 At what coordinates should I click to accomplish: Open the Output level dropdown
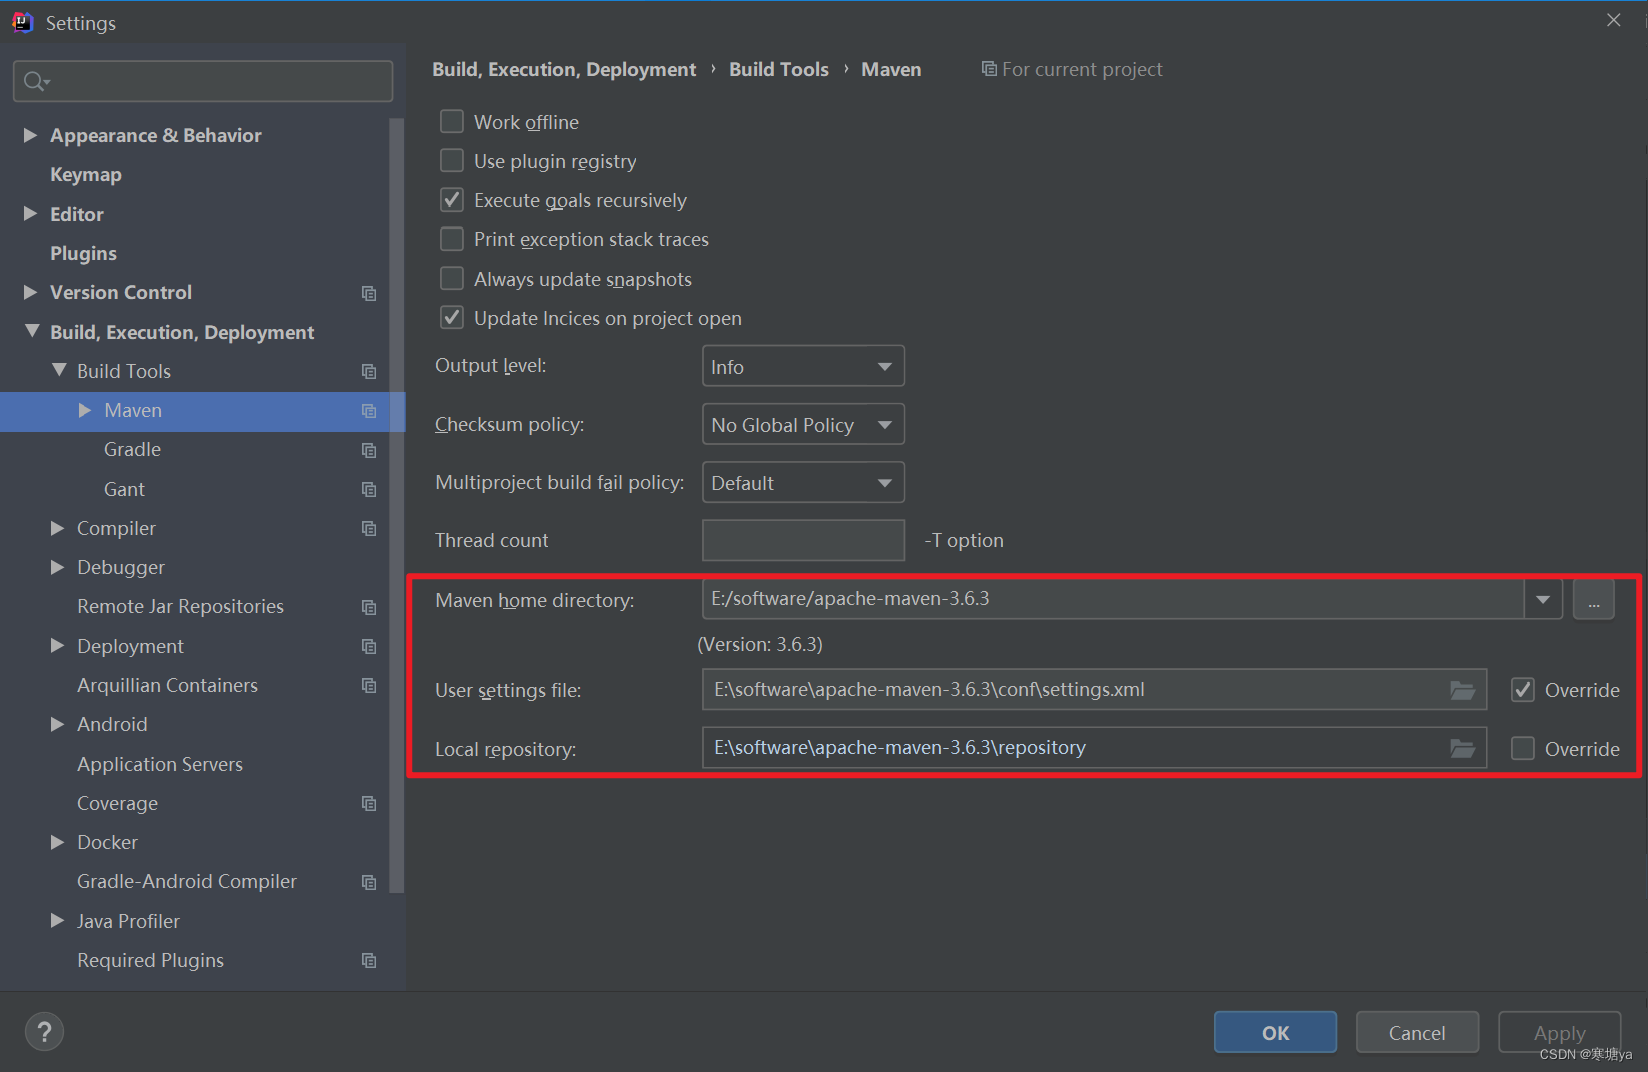[x=803, y=366]
